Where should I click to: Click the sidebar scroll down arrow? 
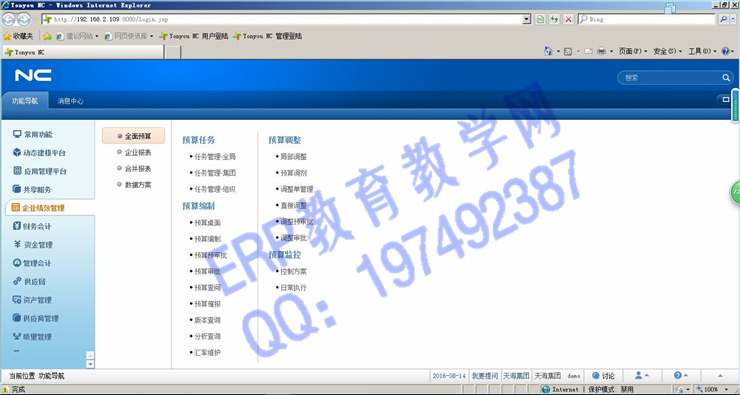point(90,364)
